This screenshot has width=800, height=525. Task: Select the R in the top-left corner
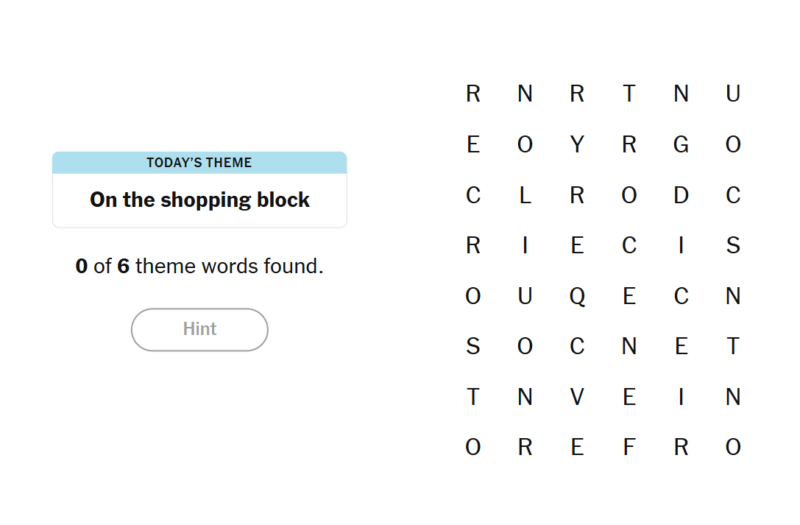(x=473, y=94)
